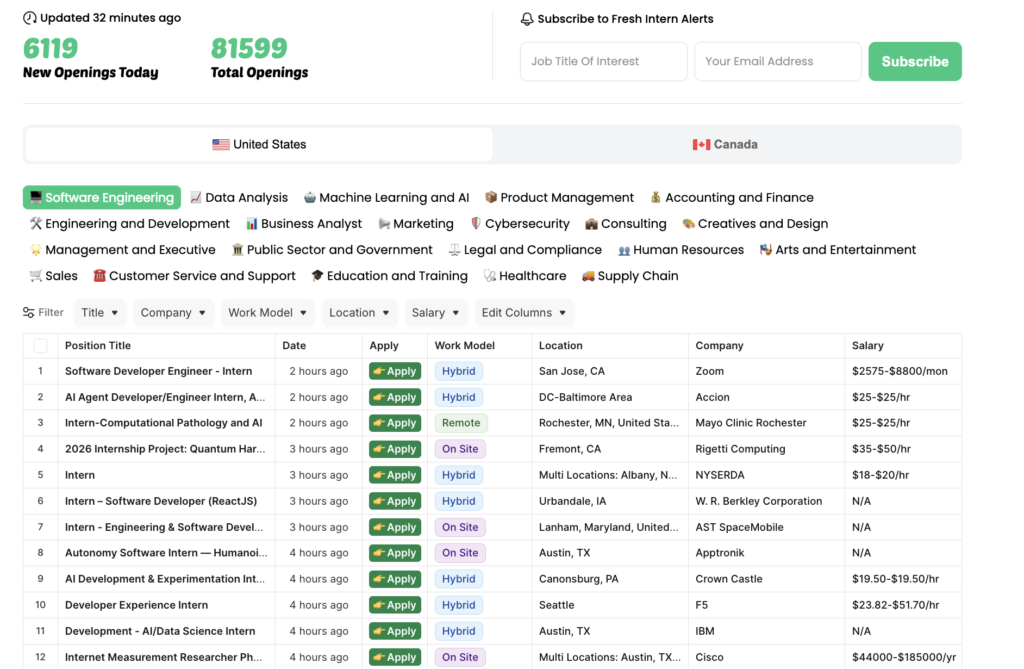The height and width of the screenshot is (669, 1024).
Task: Expand the Title filter dropdown
Action: 100,313
